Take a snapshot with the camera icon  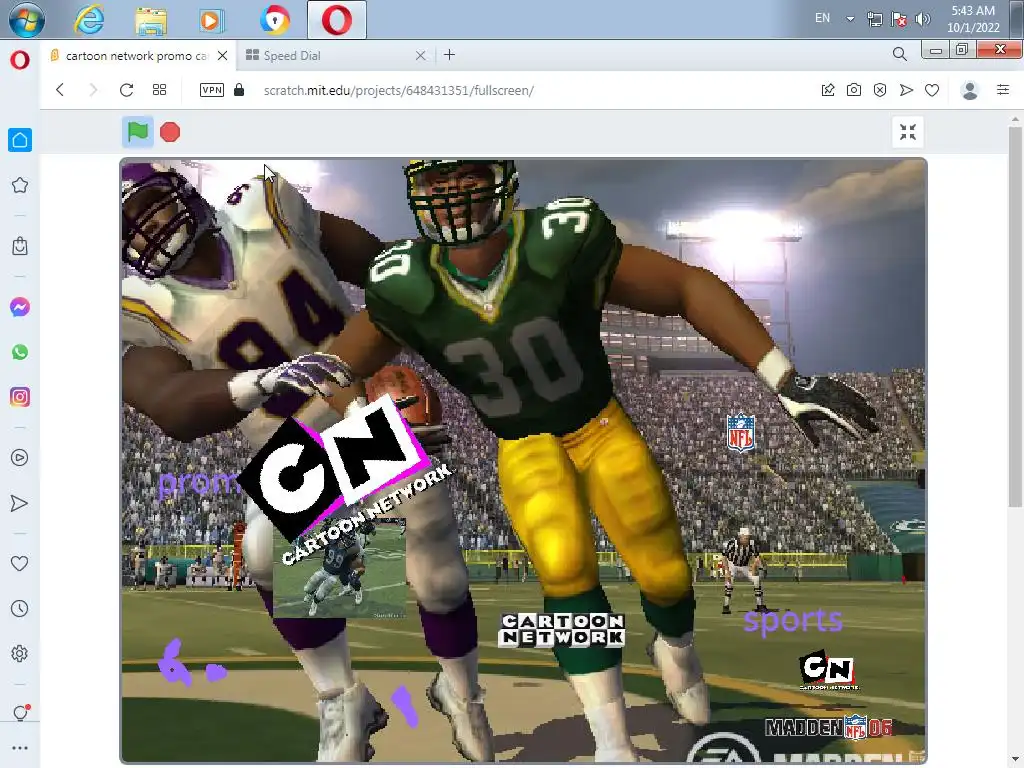pyautogui.click(x=854, y=90)
